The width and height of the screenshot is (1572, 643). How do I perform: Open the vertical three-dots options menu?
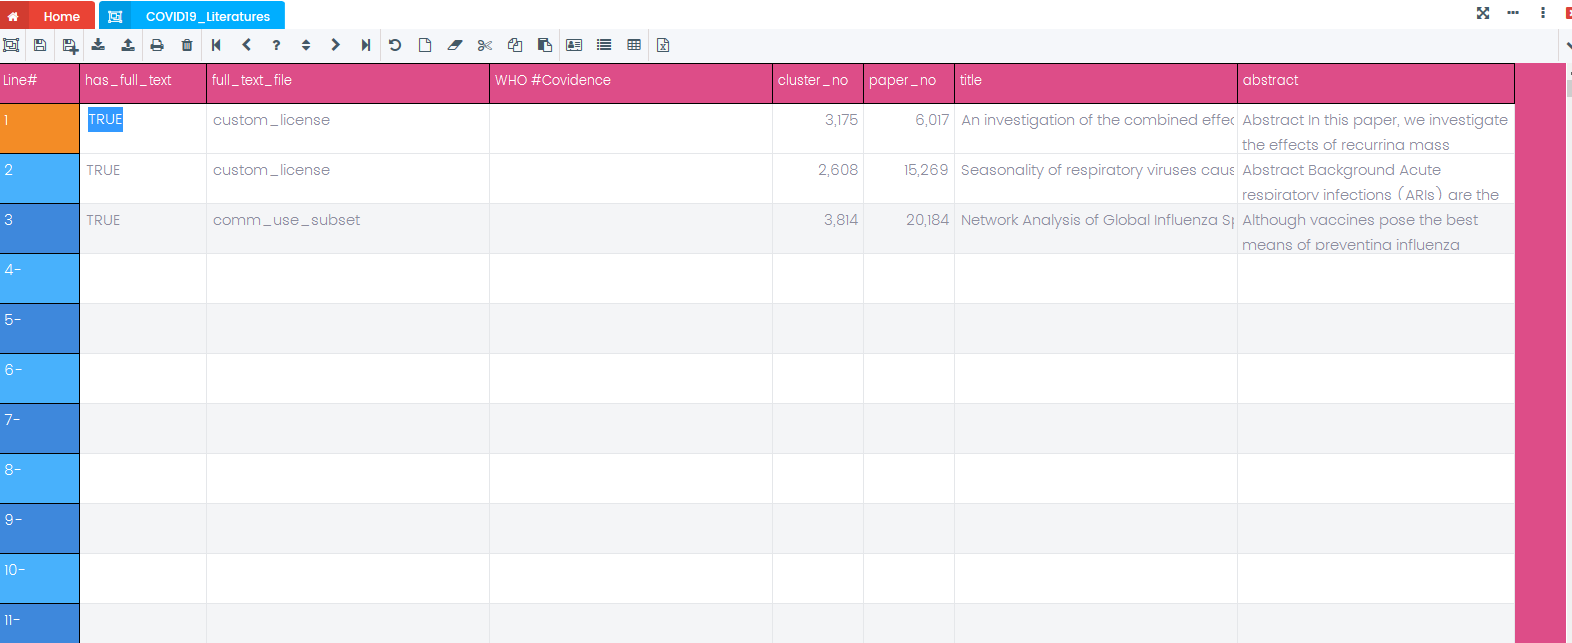point(1543,13)
